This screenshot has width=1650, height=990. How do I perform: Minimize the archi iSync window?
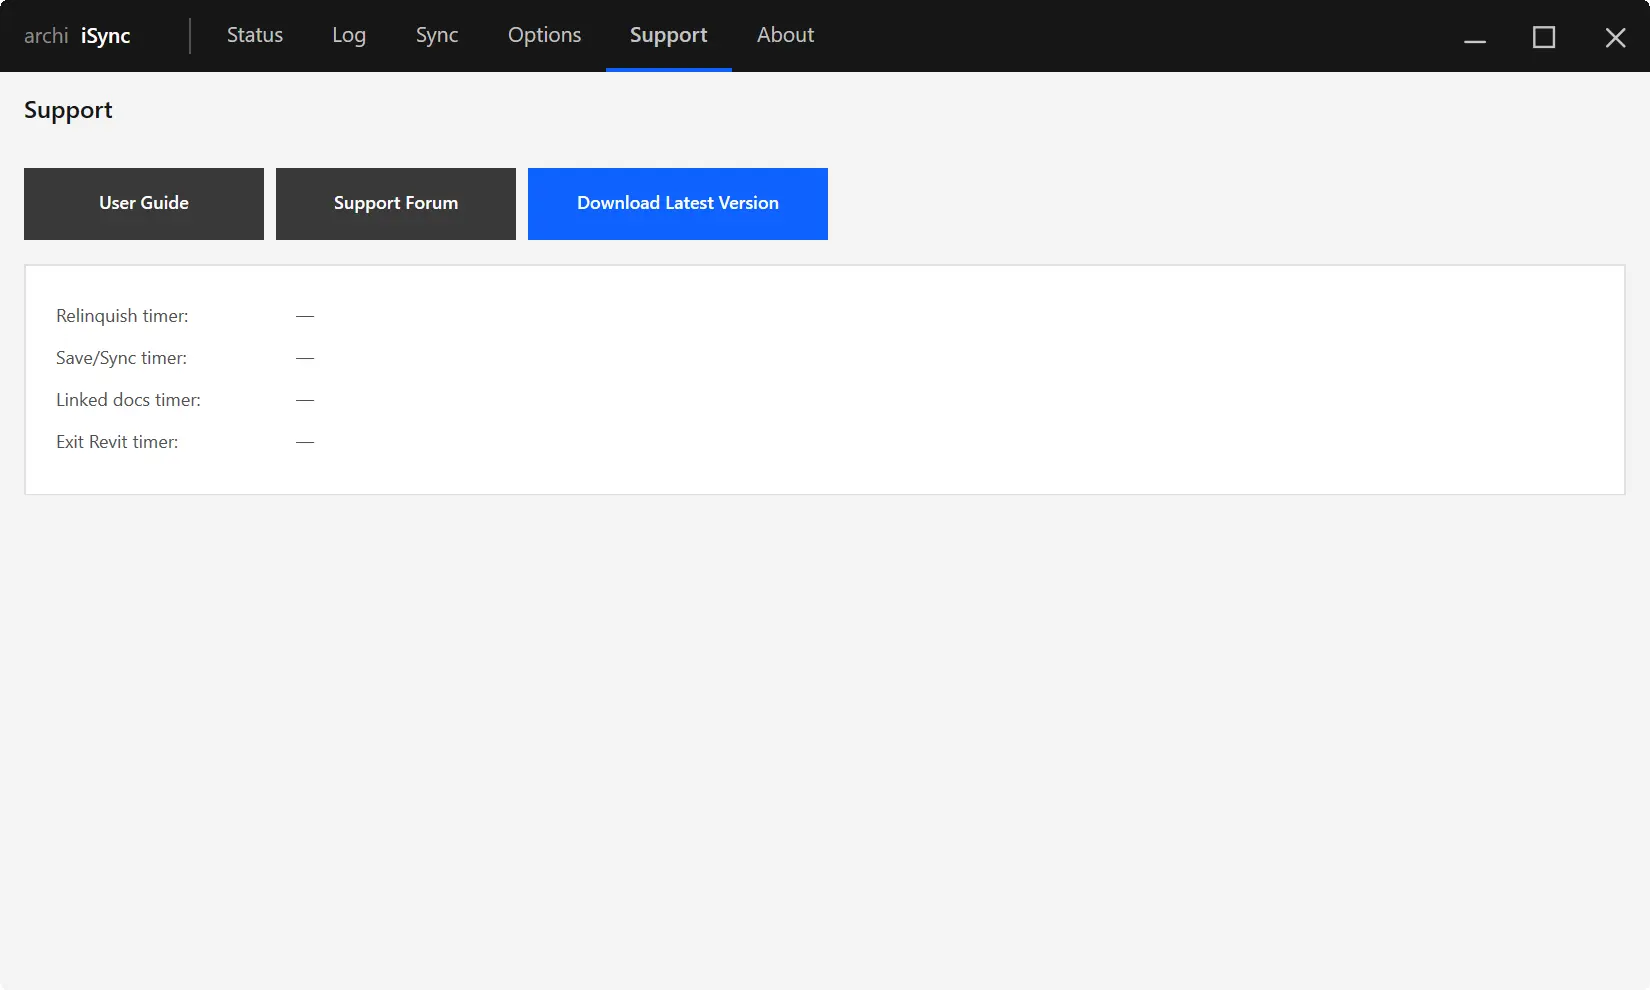1474,37
